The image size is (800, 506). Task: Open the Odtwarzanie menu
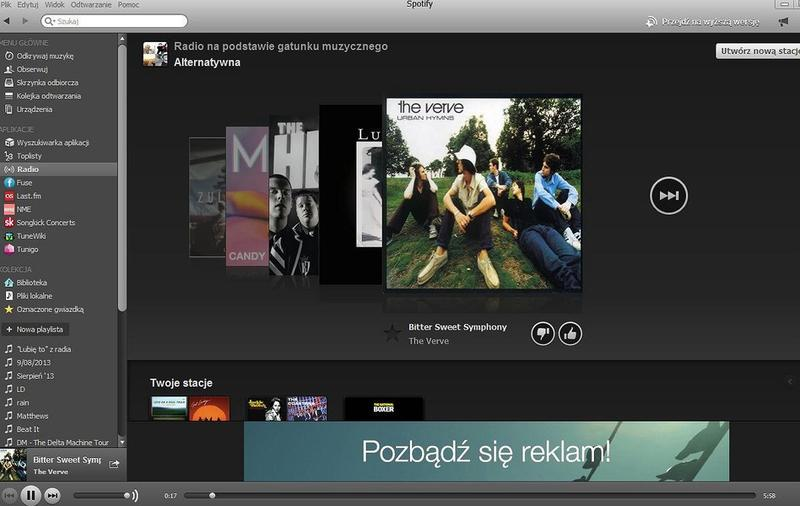[91, 5]
